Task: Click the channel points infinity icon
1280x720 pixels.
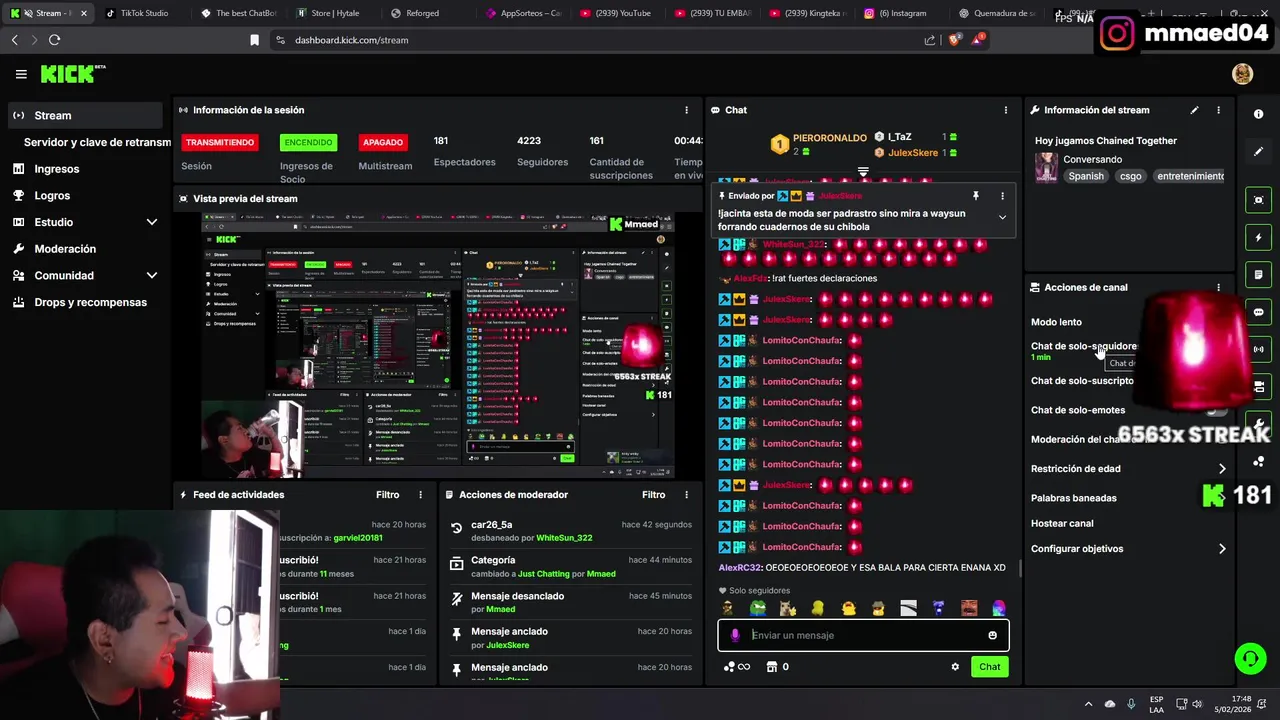Action: click(x=737, y=667)
